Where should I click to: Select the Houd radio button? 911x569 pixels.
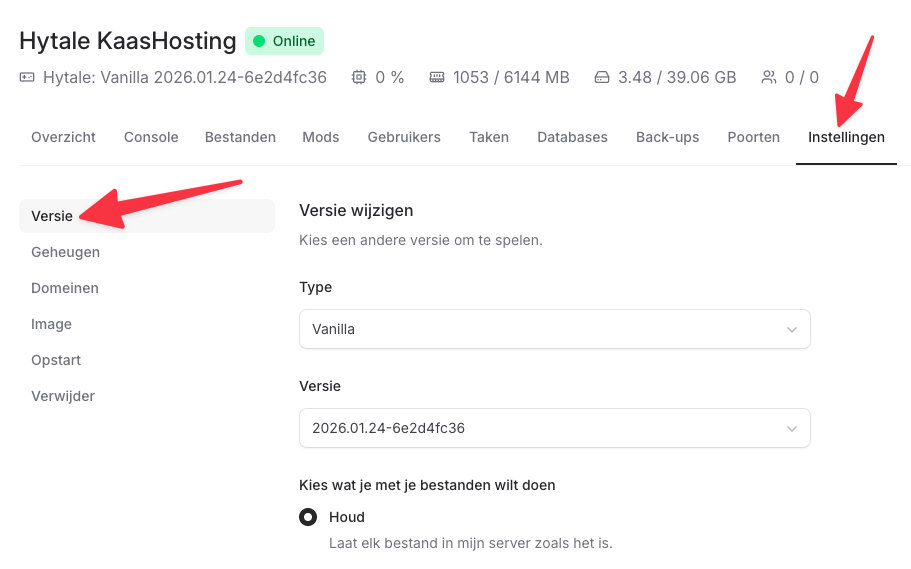[308, 517]
